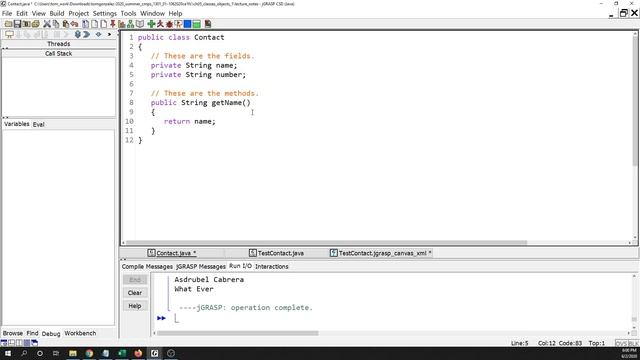The image size is (640, 360).
Task: Click on code line 'return name;'
Action: pyautogui.click(x=189, y=121)
